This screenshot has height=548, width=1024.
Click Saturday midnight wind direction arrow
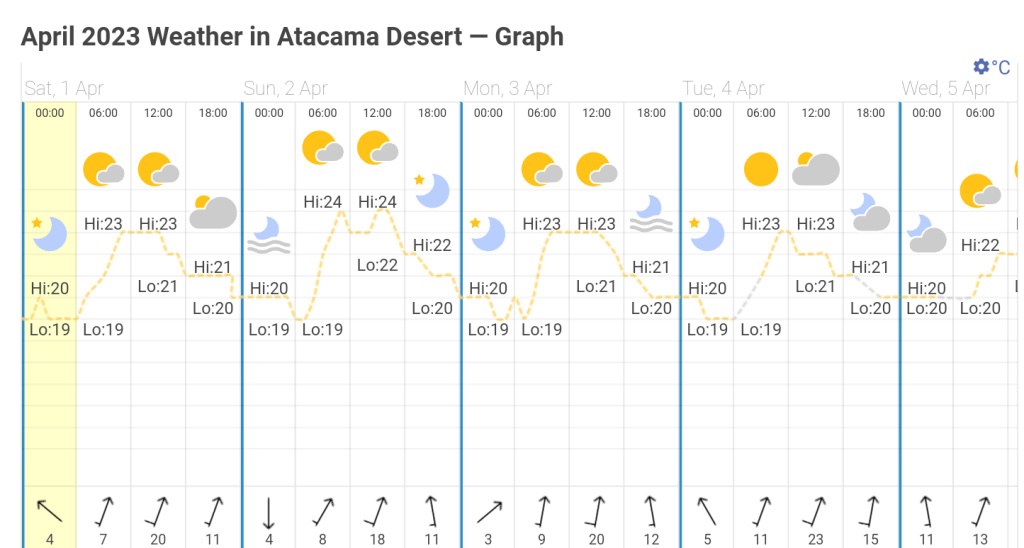49,511
